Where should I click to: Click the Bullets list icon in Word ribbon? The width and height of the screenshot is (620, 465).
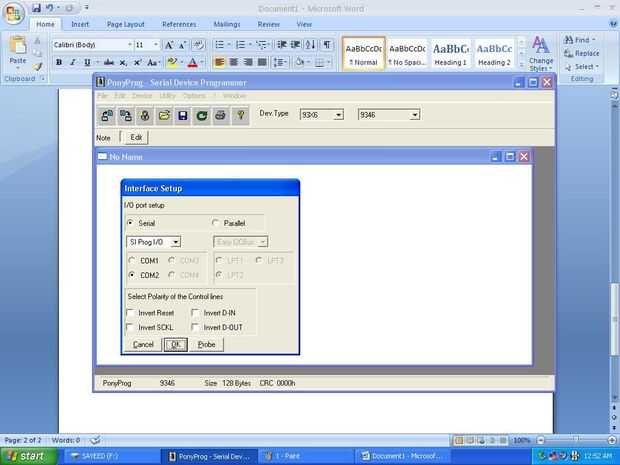[x=219, y=45]
